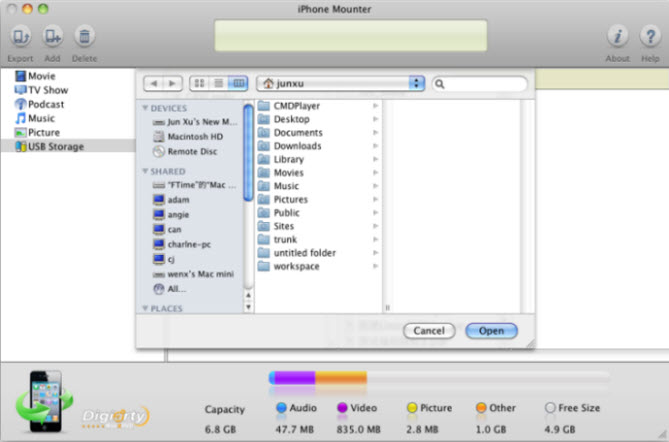Click the blue Audio legend dot
Screen dimensions: 669x442
point(281,408)
